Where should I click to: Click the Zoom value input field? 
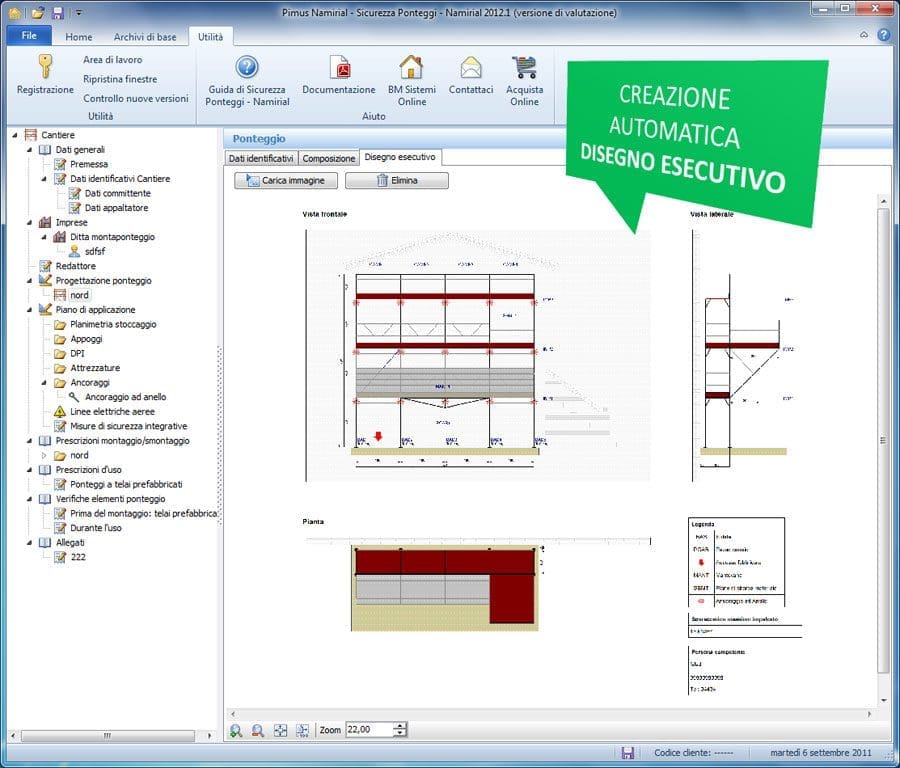(370, 730)
